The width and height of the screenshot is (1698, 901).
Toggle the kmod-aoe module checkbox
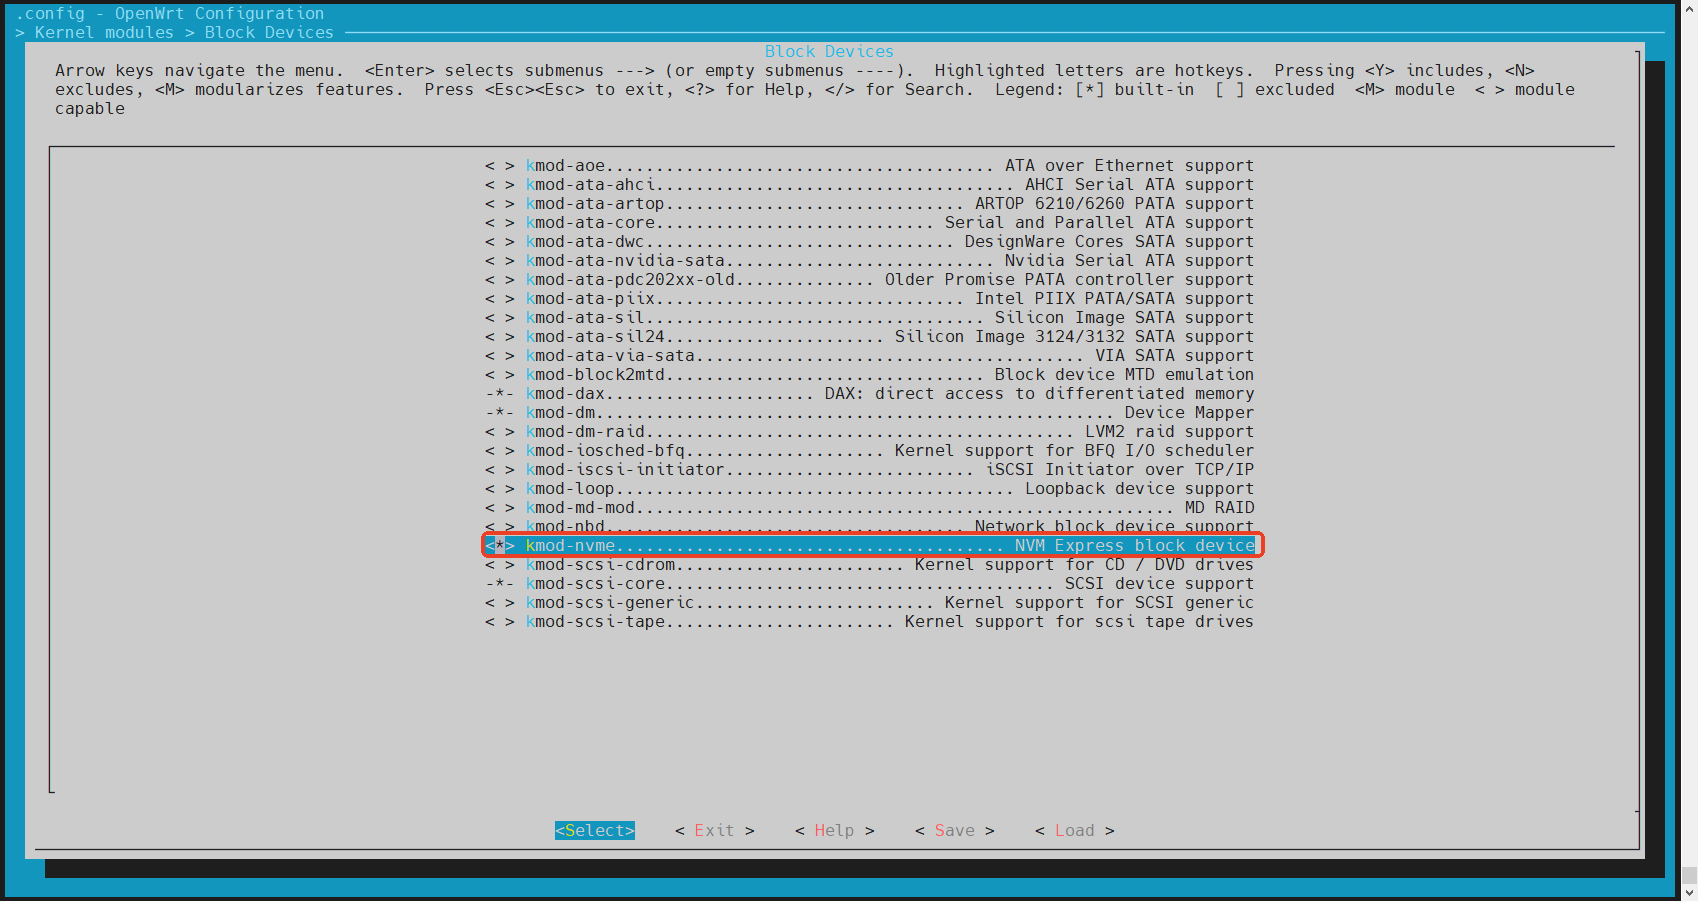[499, 166]
